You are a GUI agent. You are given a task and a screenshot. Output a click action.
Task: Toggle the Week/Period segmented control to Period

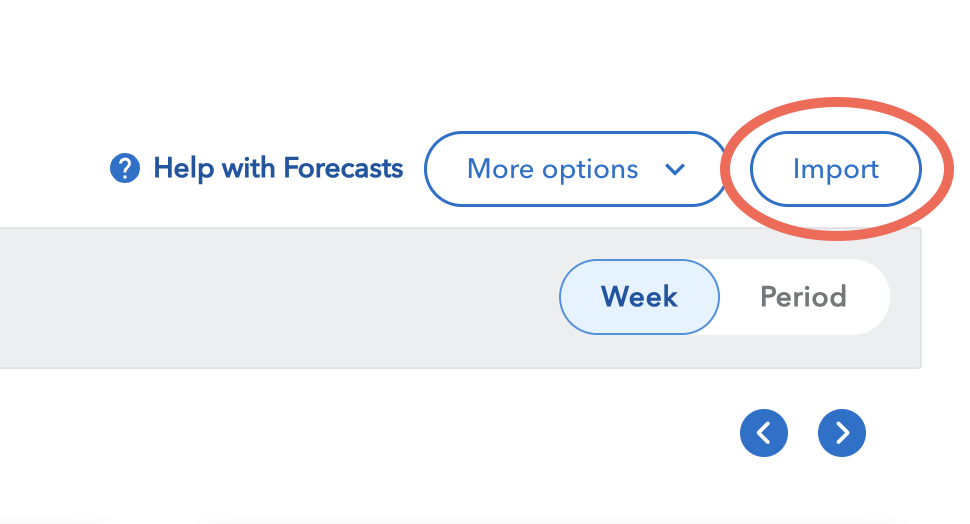804,297
